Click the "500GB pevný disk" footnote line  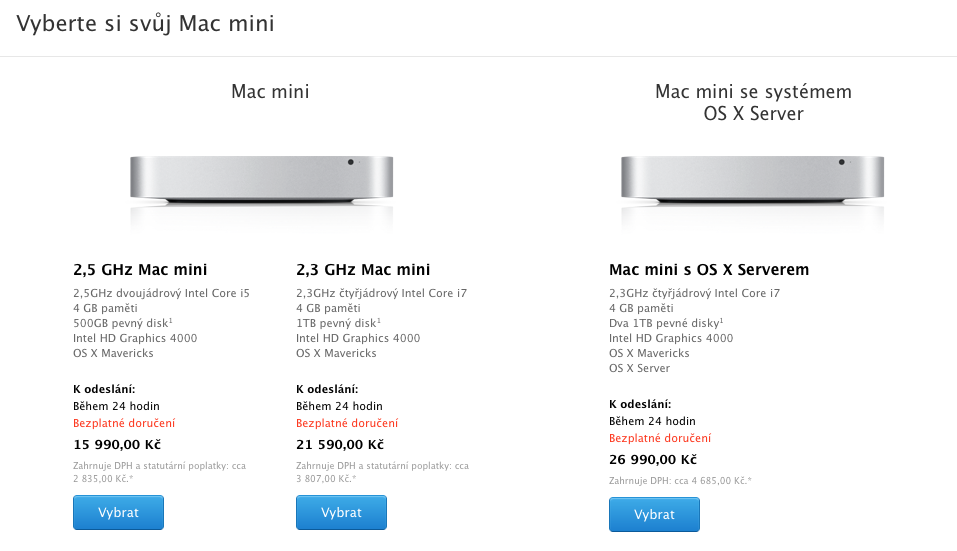123,323
